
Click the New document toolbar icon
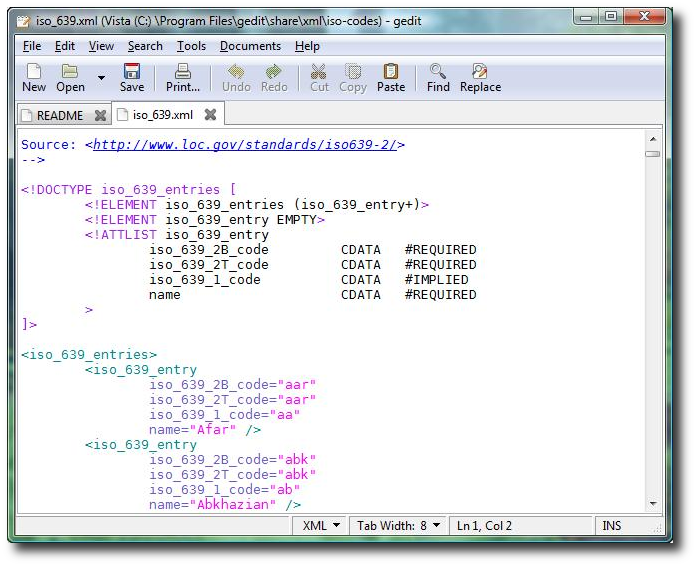(34, 77)
